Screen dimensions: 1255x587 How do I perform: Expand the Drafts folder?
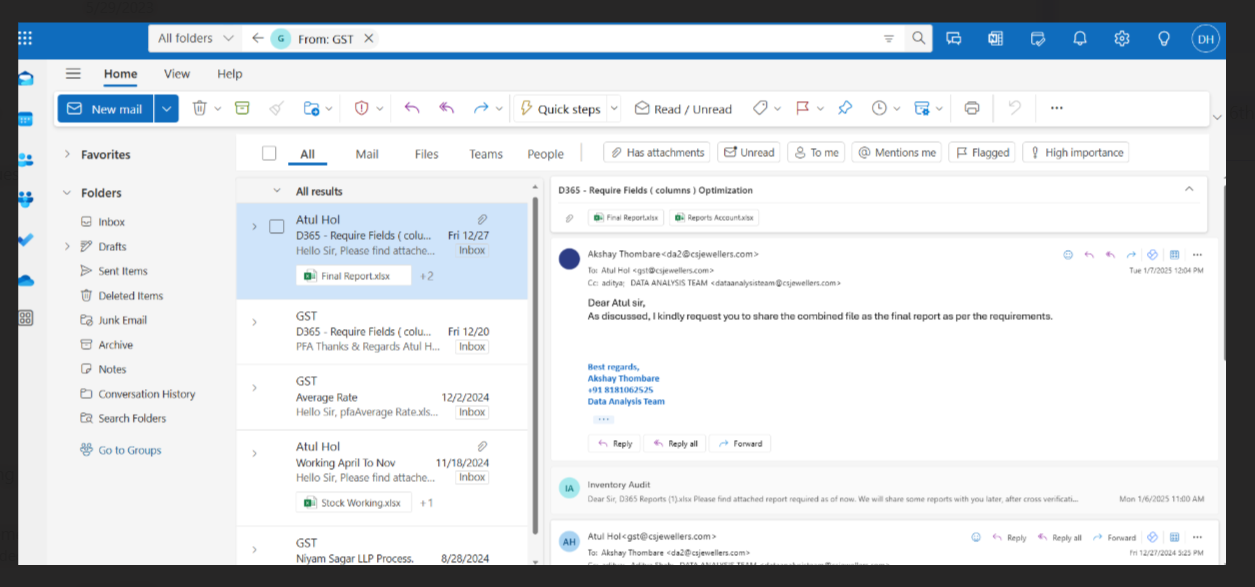coord(67,246)
